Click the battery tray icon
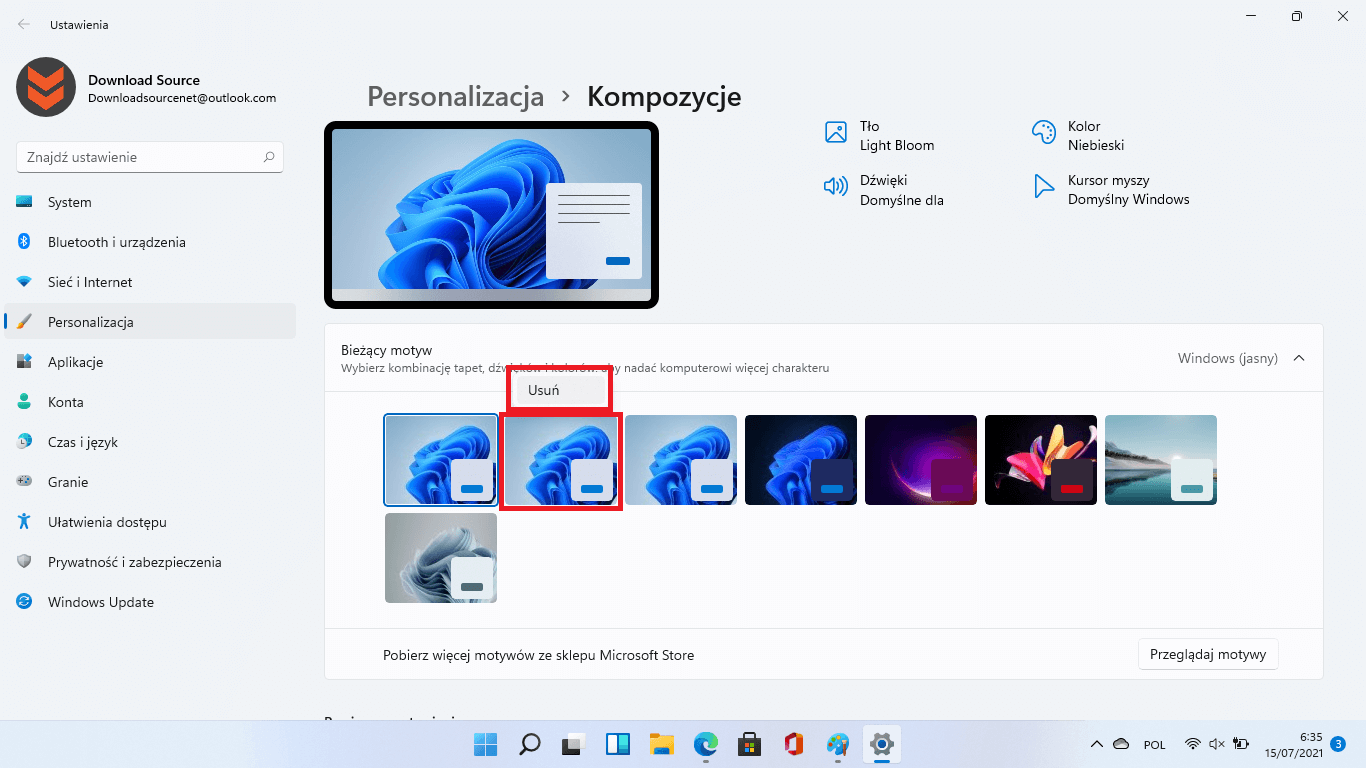The image size is (1366, 768). tap(1241, 744)
